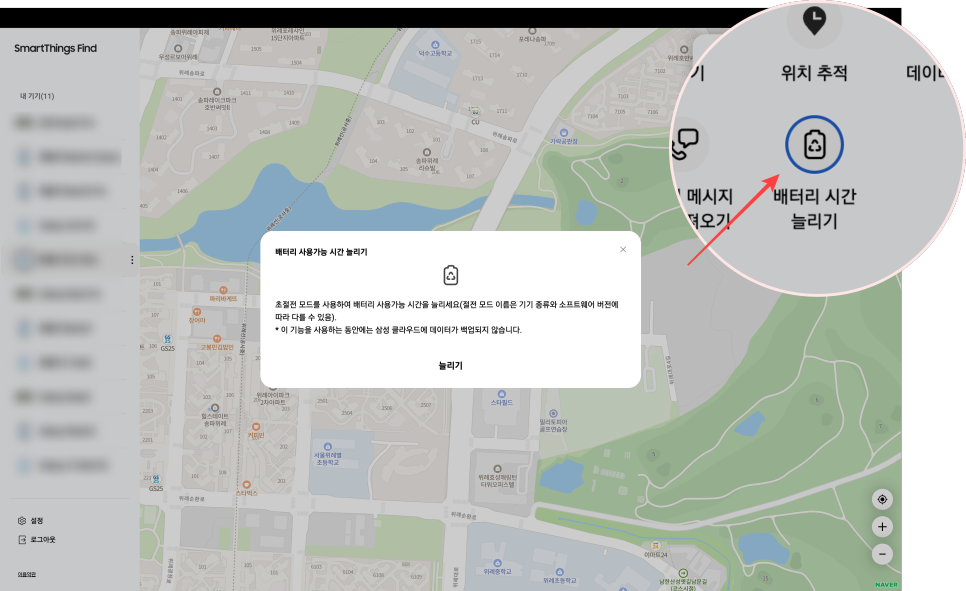Select the 덕수고등학교 school marker
The width and height of the screenshot is (966, 591).
pyautogui.click(x=436, y=45)
